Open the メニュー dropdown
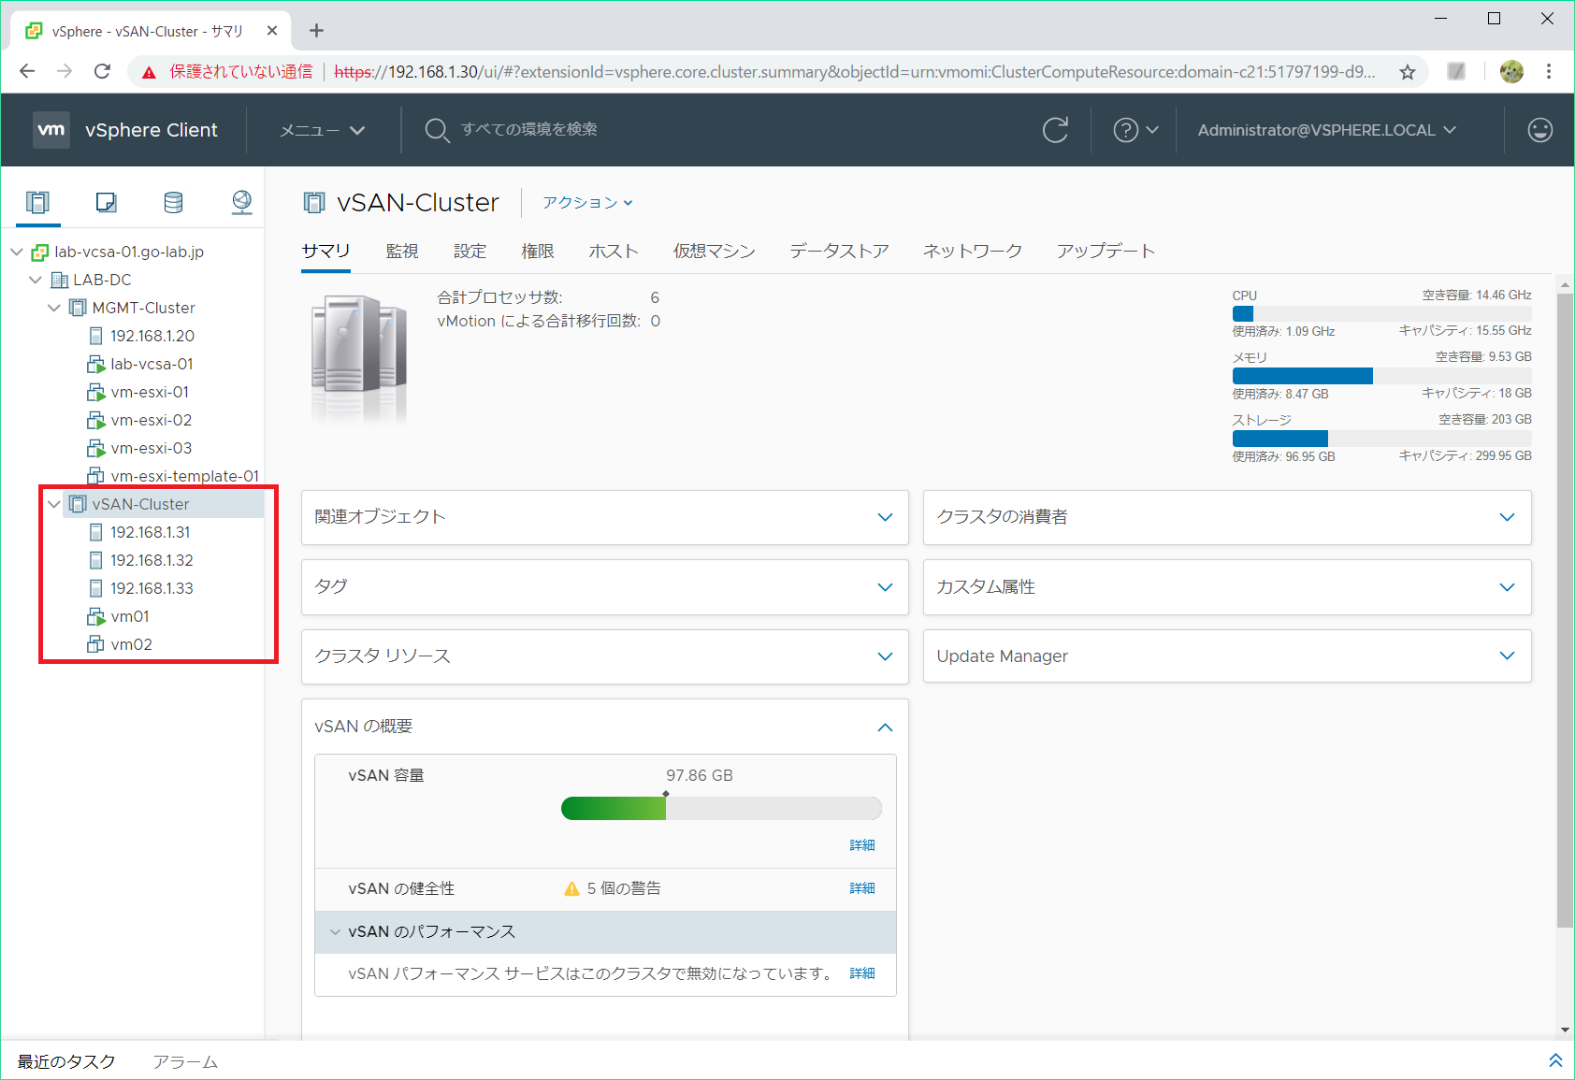The image size is (1575, 1080). click(322, 130)
